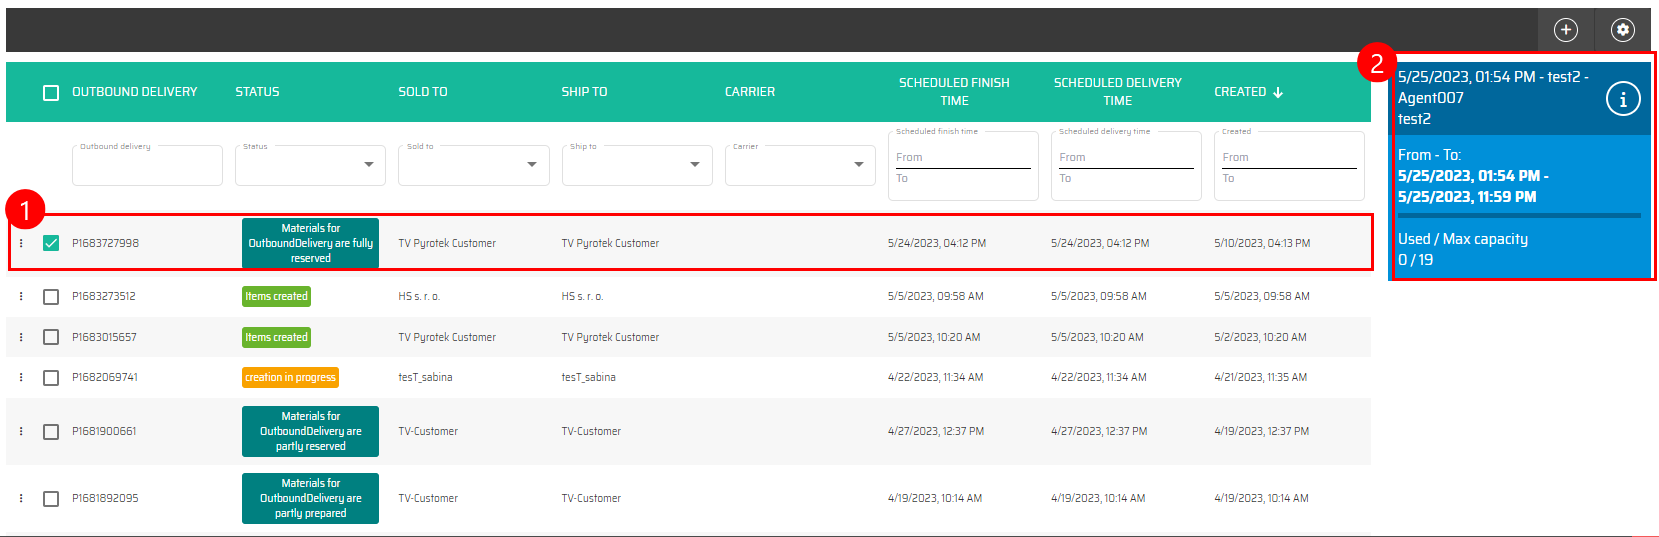Expand the Carrier filter dropdown
The image size is (1659, 537).
click(858, 165)
